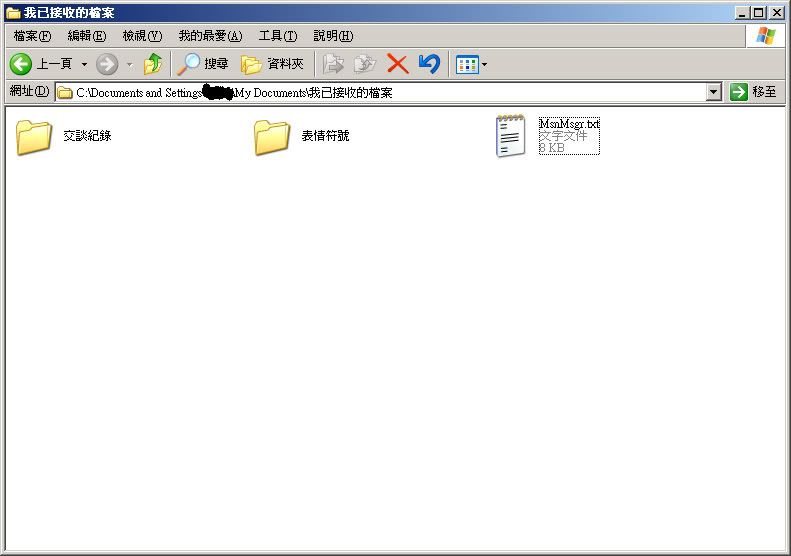Open the 檔案(F) menu
Image resolution: width=791 pixels, height=556 pixels.
point(32,36)
